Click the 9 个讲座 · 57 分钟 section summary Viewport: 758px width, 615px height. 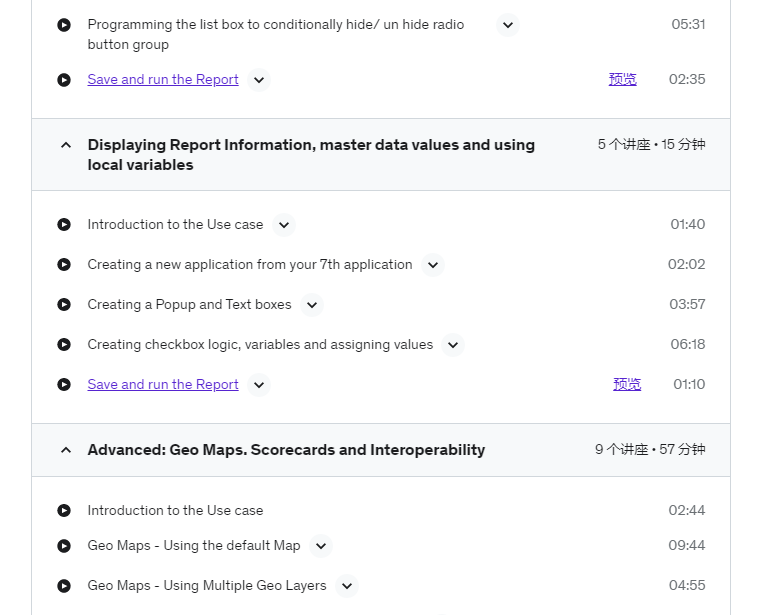pyautogui.click(x=650, y=450)
